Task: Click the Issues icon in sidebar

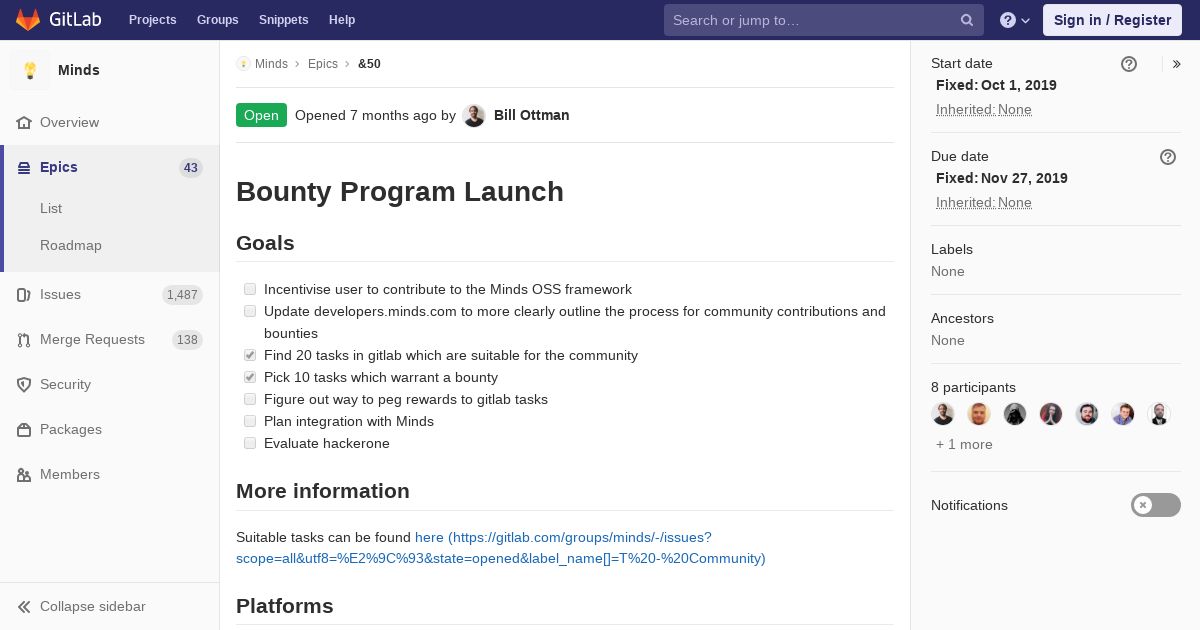Action: [x=24, y=295]
